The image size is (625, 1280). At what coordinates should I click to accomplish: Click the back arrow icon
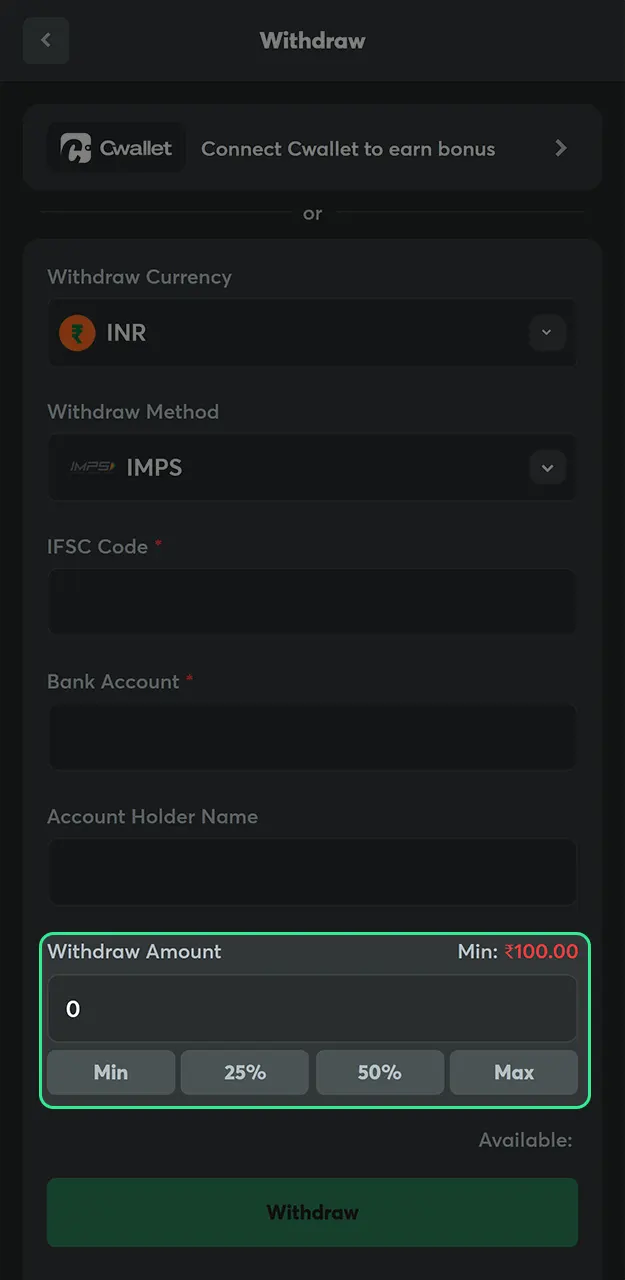pos(45,40)
